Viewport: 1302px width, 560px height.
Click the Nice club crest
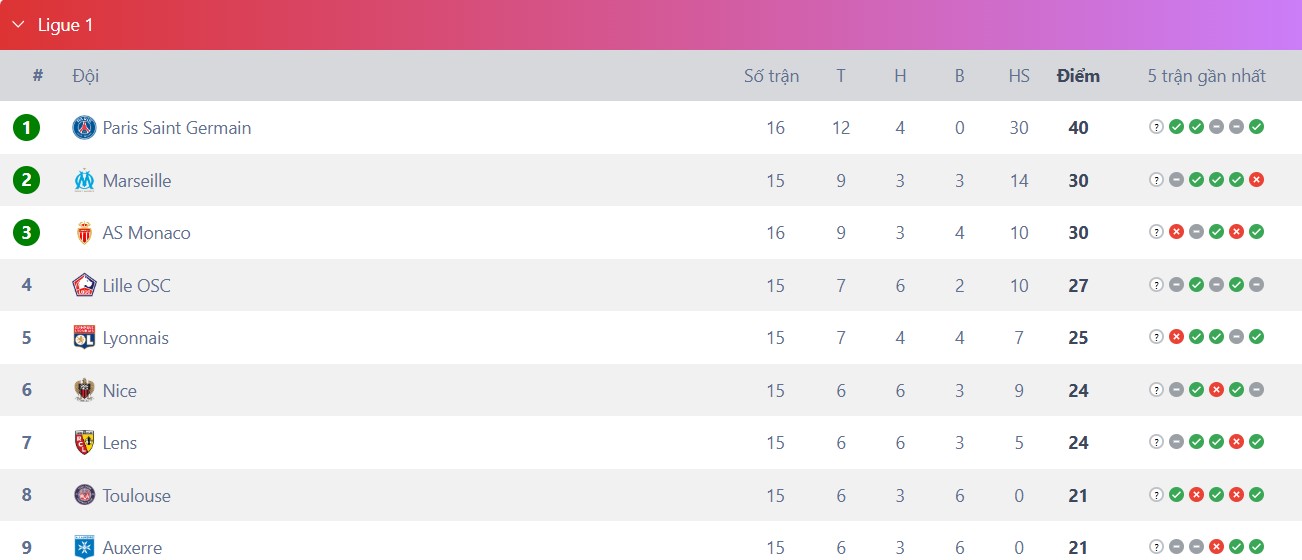point(84,390)
